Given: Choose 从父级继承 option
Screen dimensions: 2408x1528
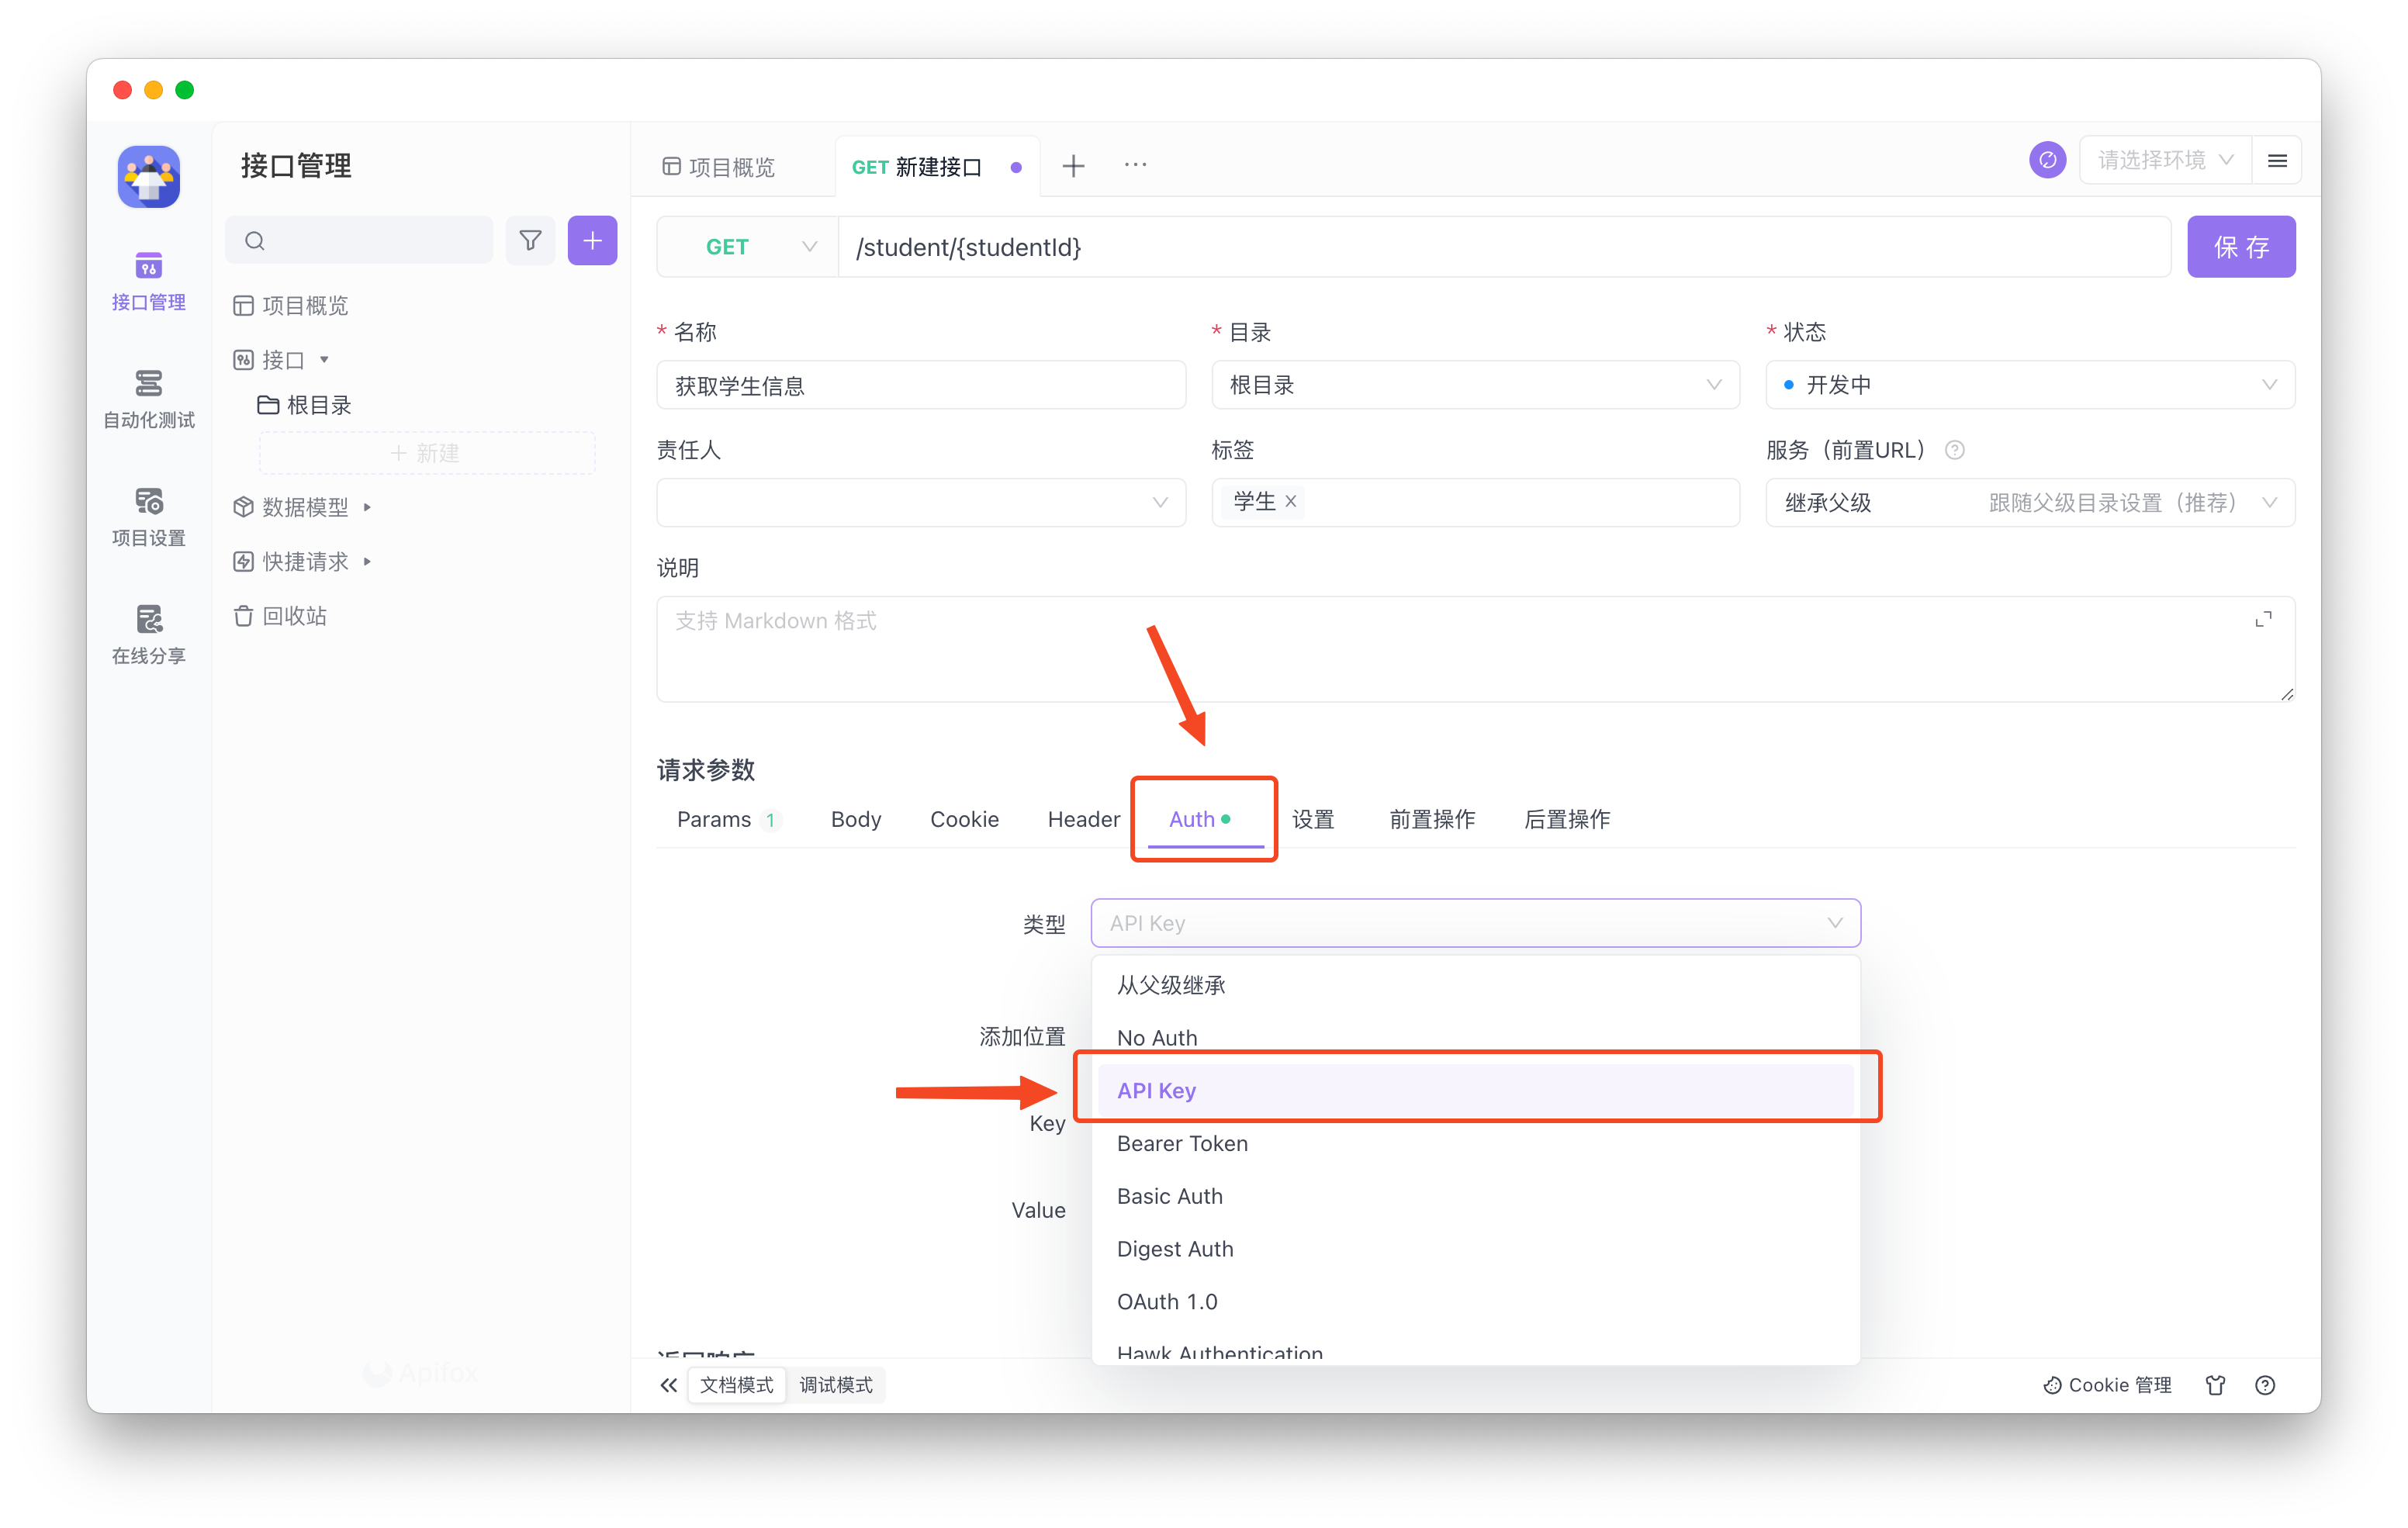Looking at the screenshot, I should [1475, 985].
